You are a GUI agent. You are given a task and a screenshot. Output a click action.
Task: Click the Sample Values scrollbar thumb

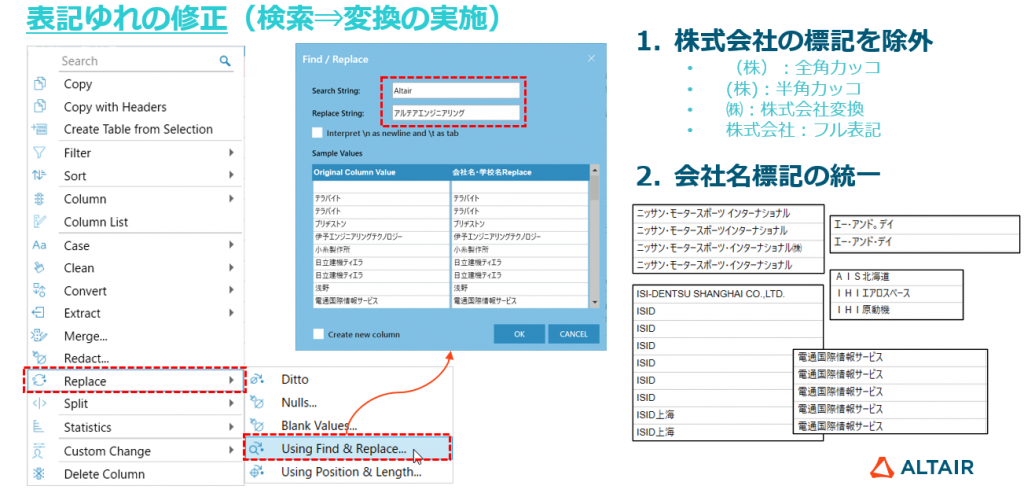[594, 187]
